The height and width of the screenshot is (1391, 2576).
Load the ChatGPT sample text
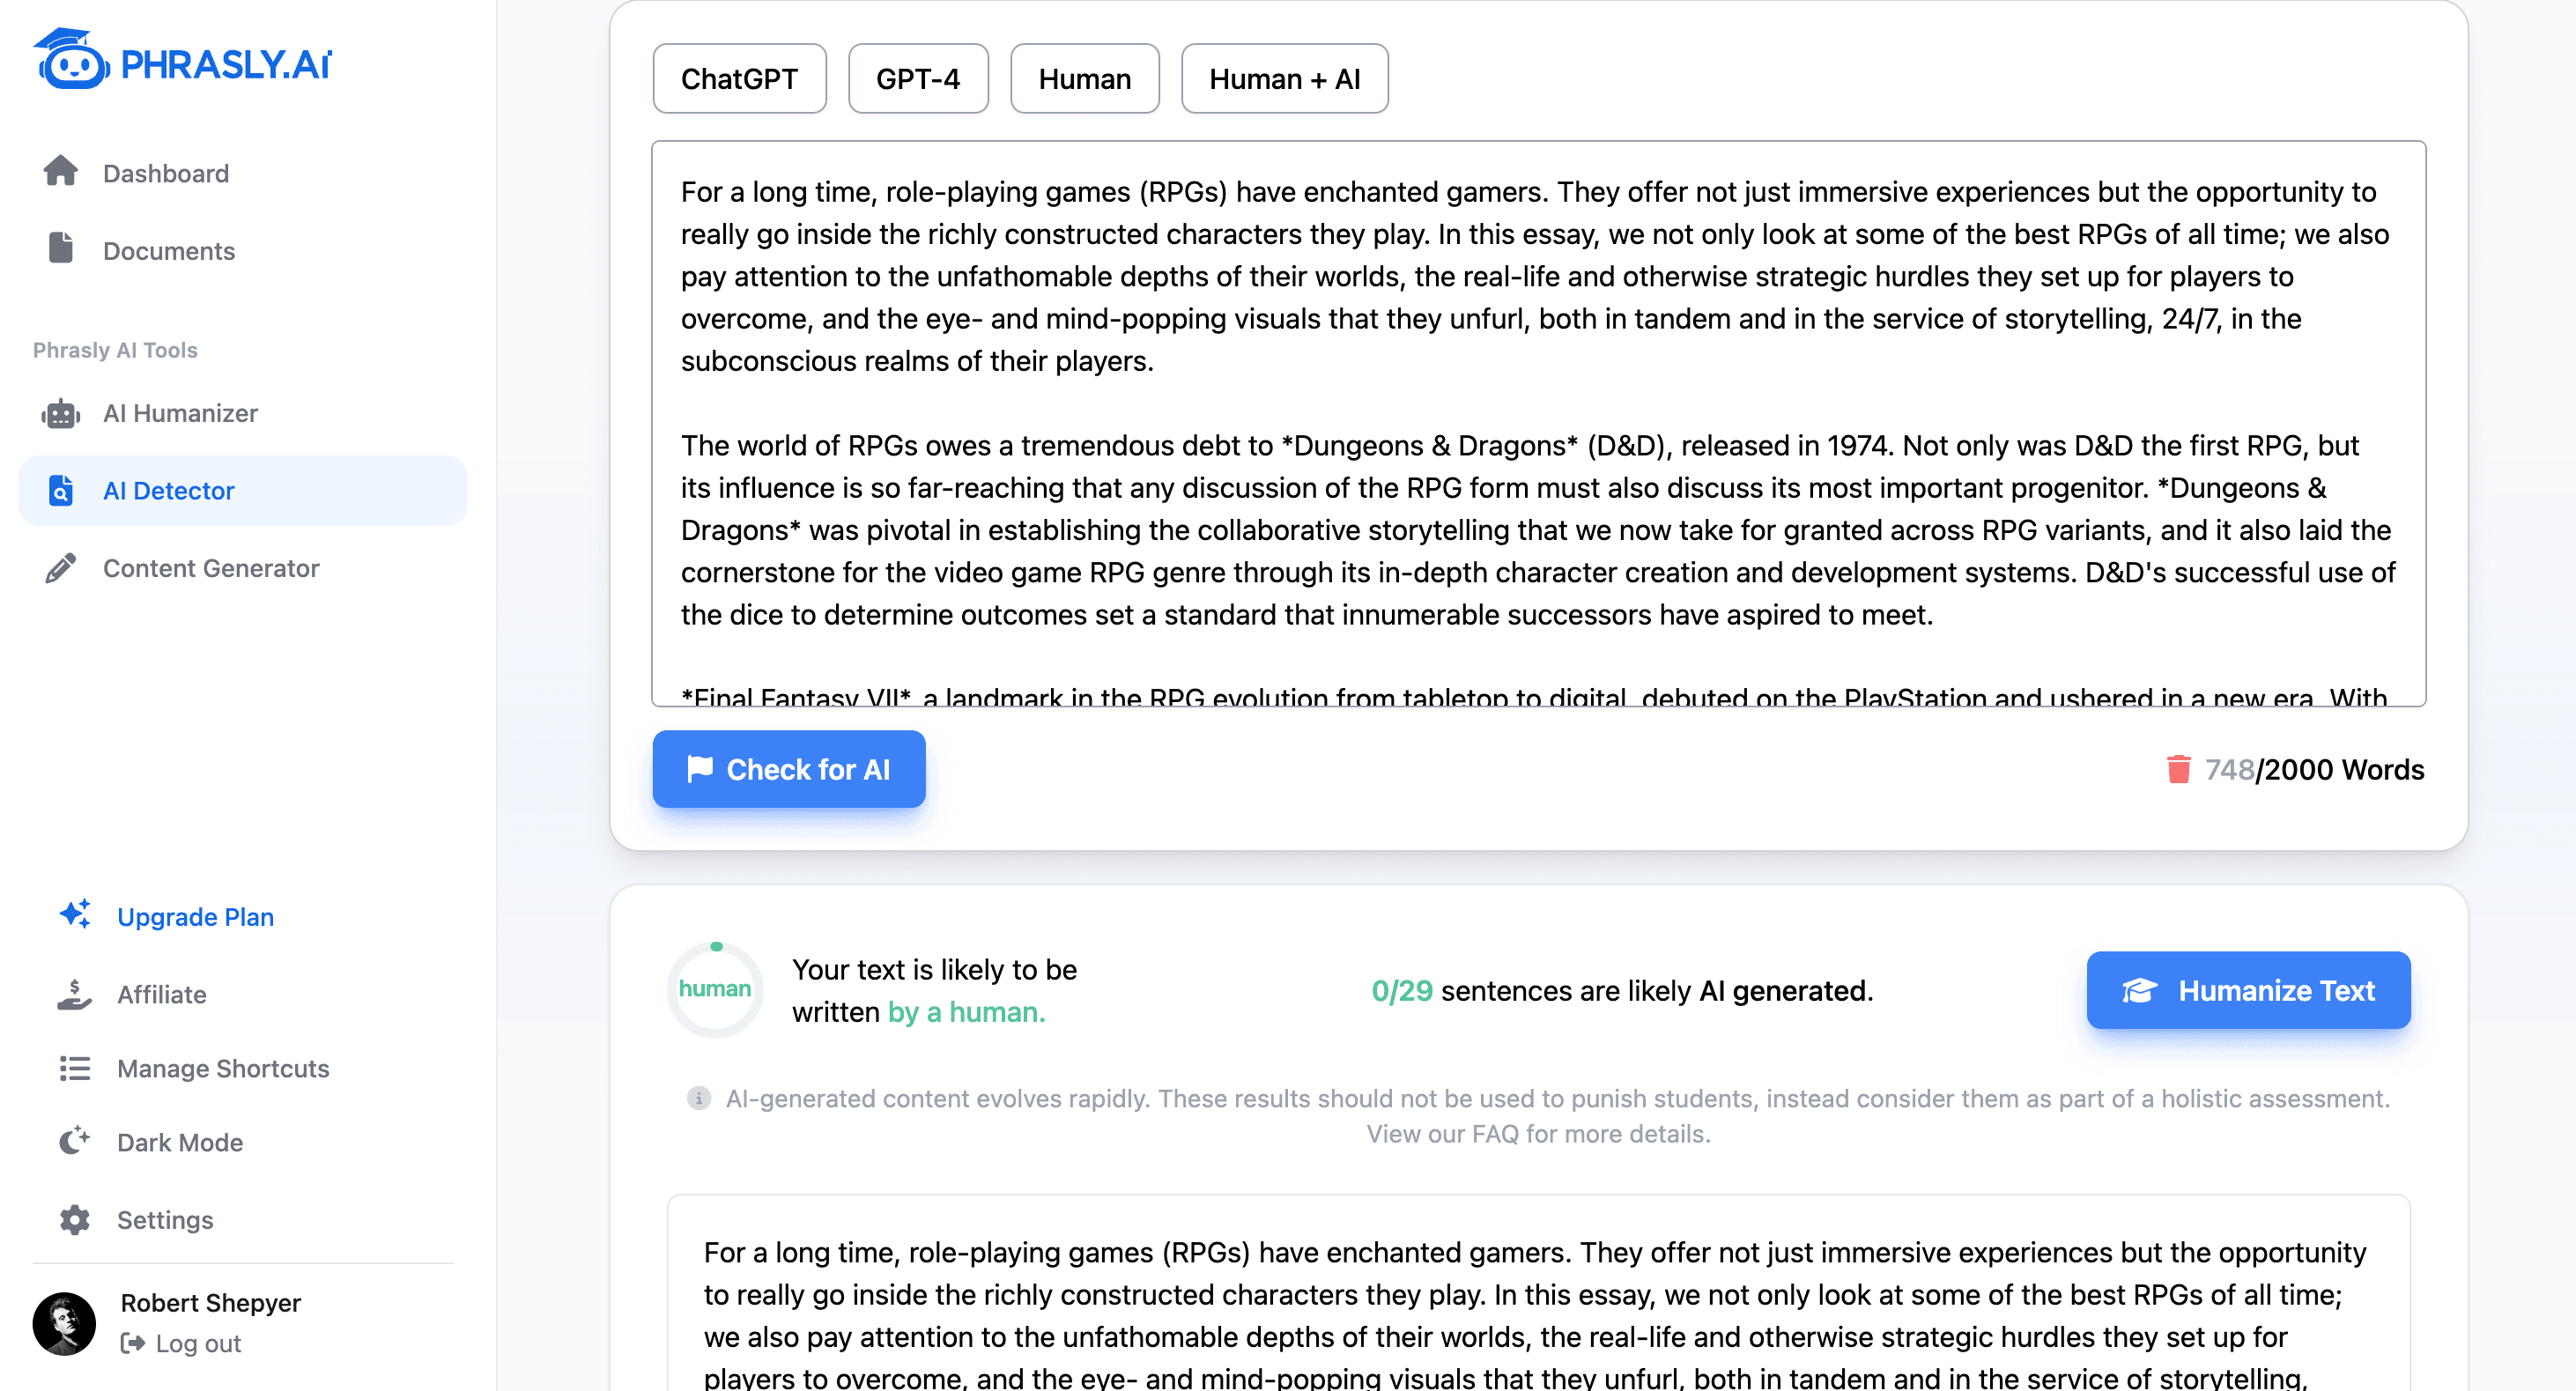coord(739,79)
